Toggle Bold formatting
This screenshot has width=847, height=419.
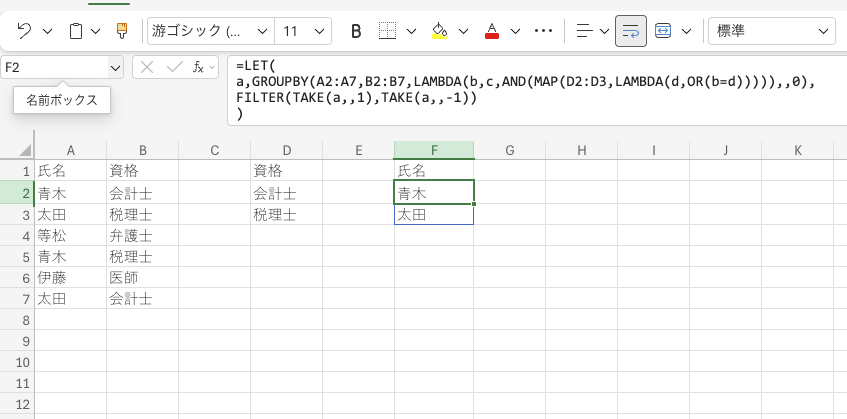pyautogui.click(x=355, y=31)
